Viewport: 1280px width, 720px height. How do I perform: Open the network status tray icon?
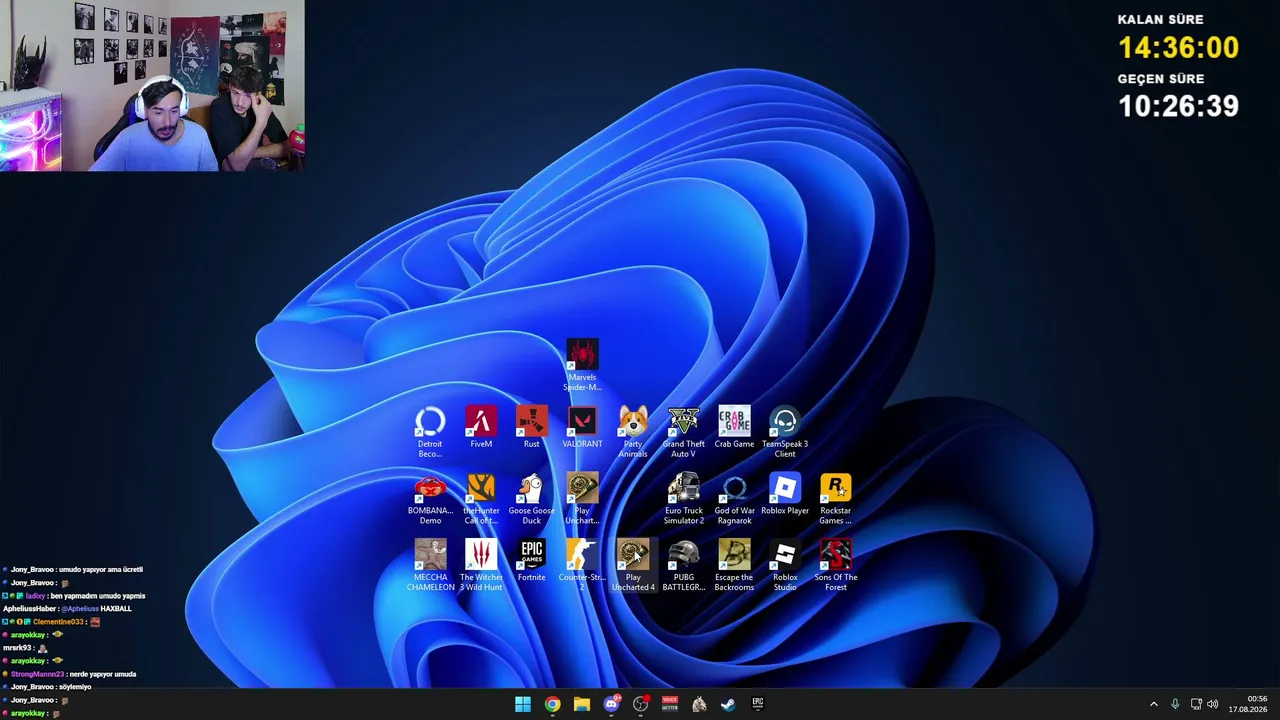click(x=1196, y=704)
